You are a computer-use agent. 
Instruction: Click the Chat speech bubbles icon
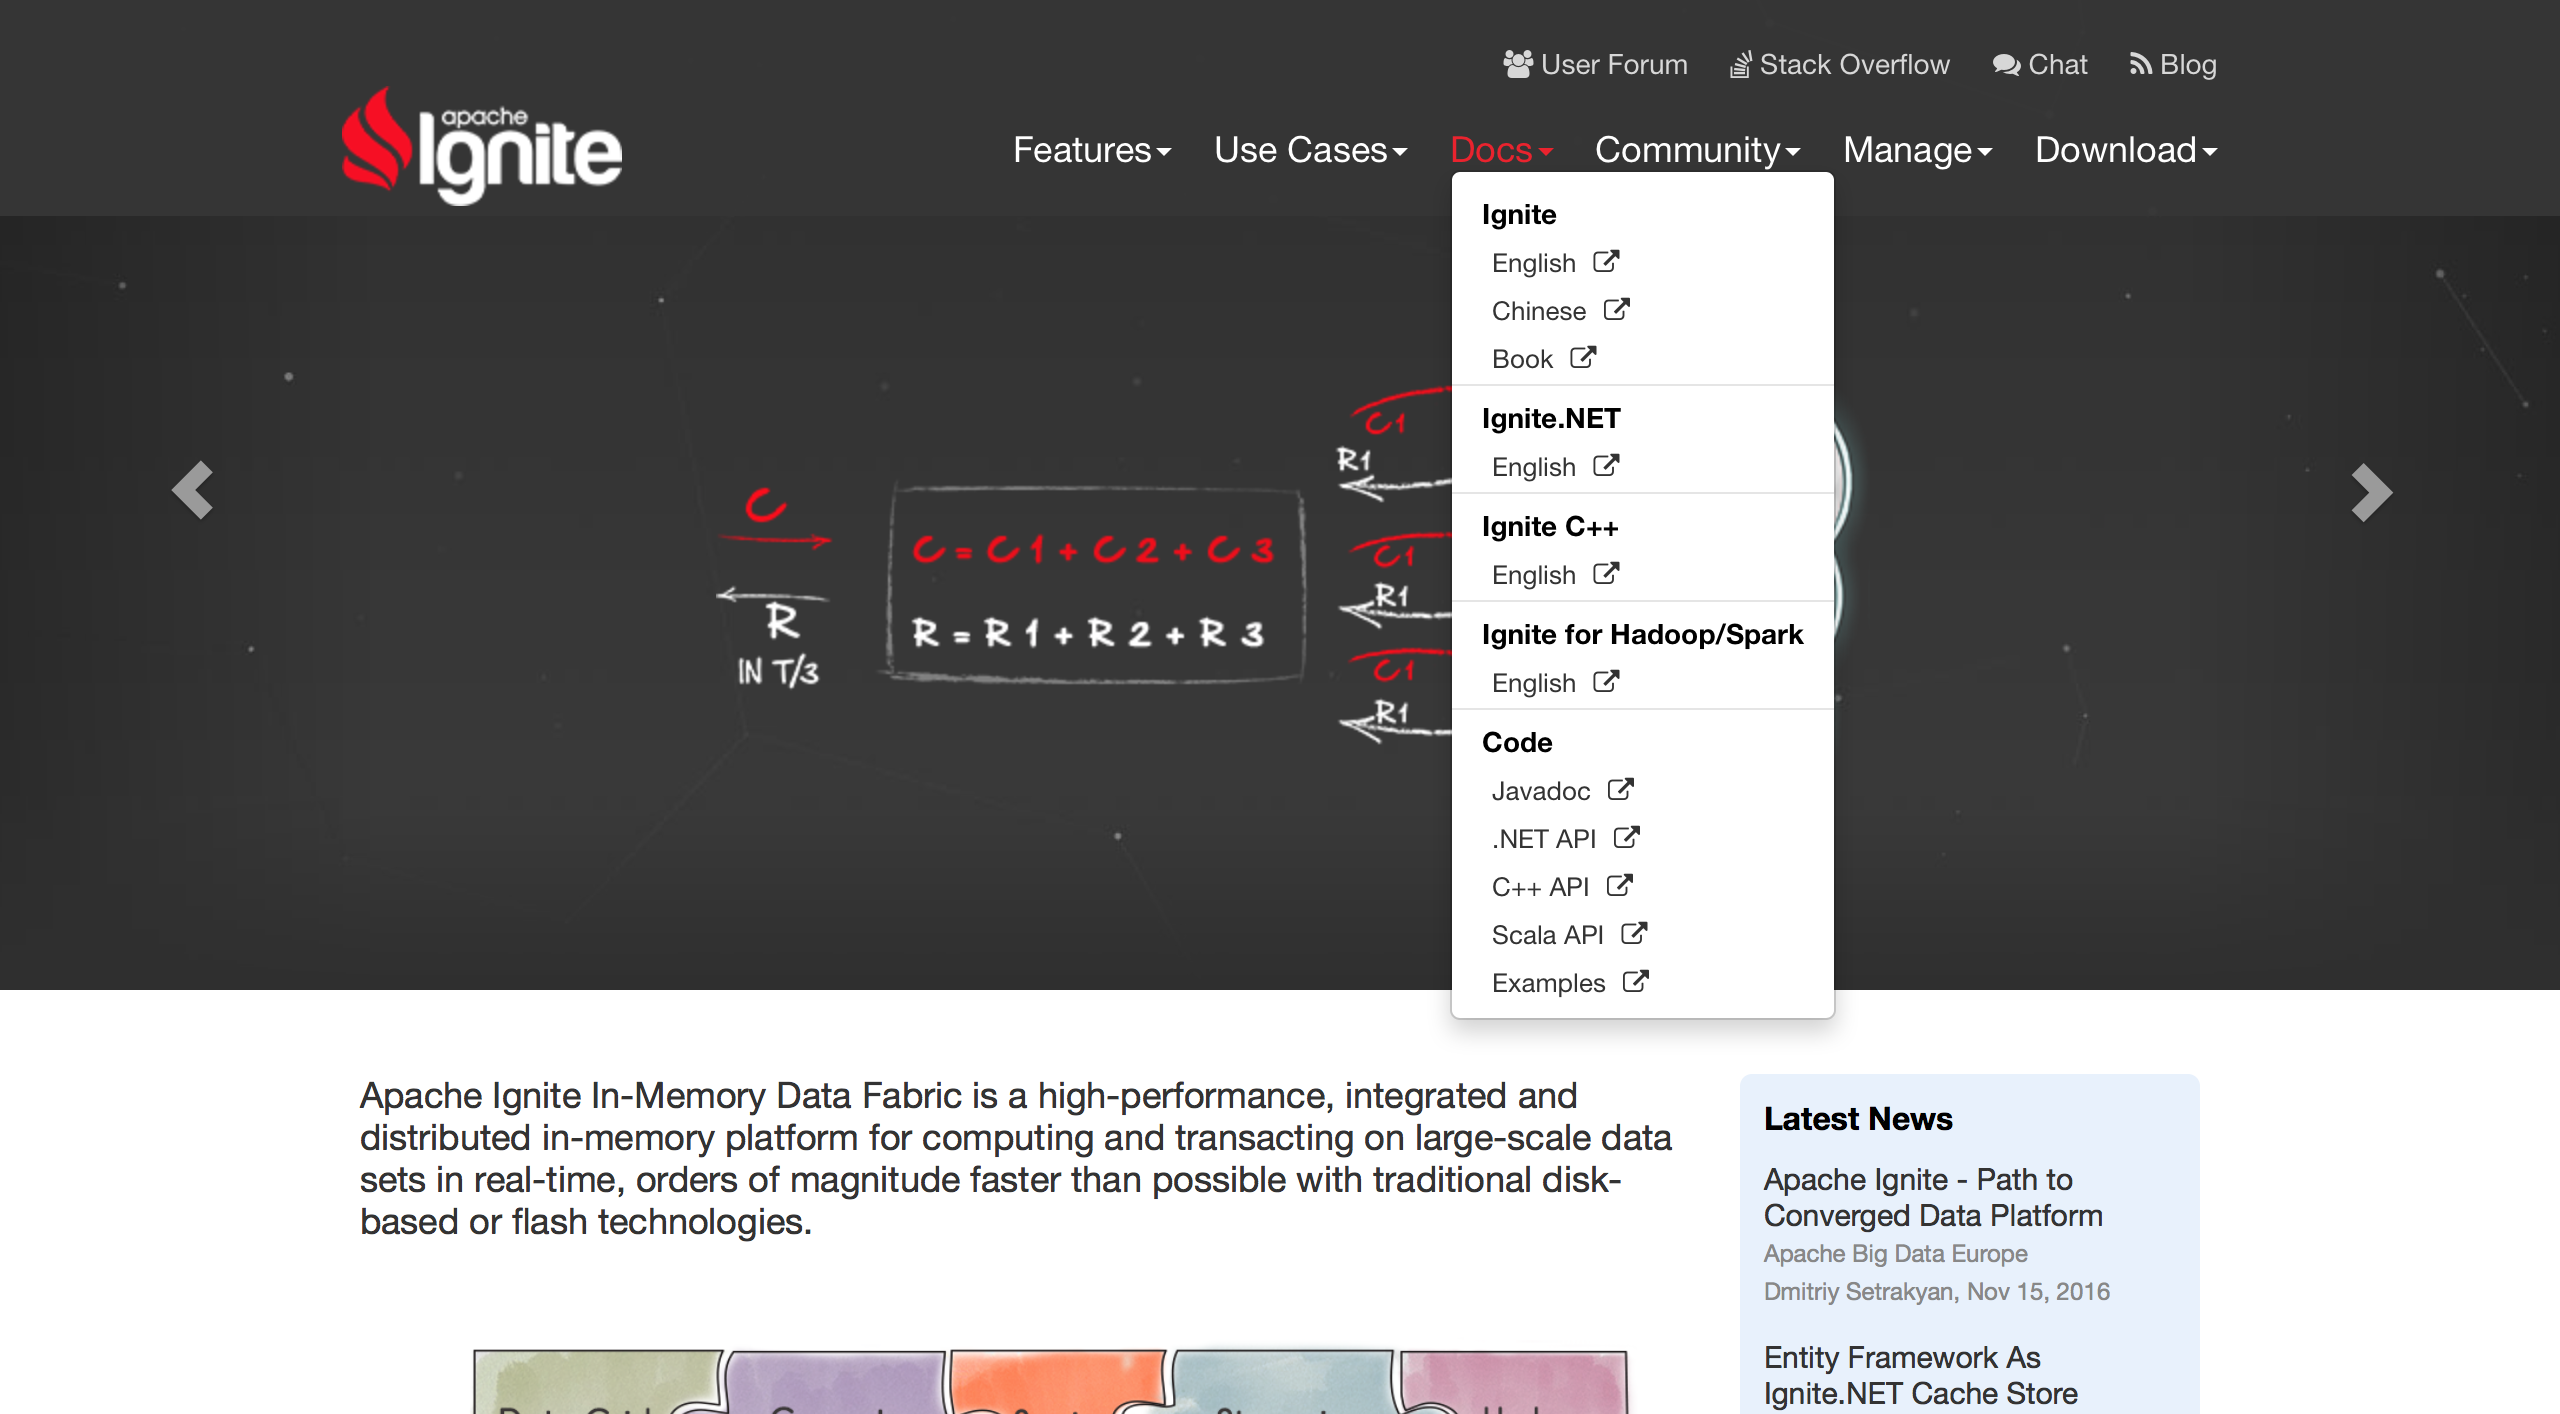[x=2006, y=65]
